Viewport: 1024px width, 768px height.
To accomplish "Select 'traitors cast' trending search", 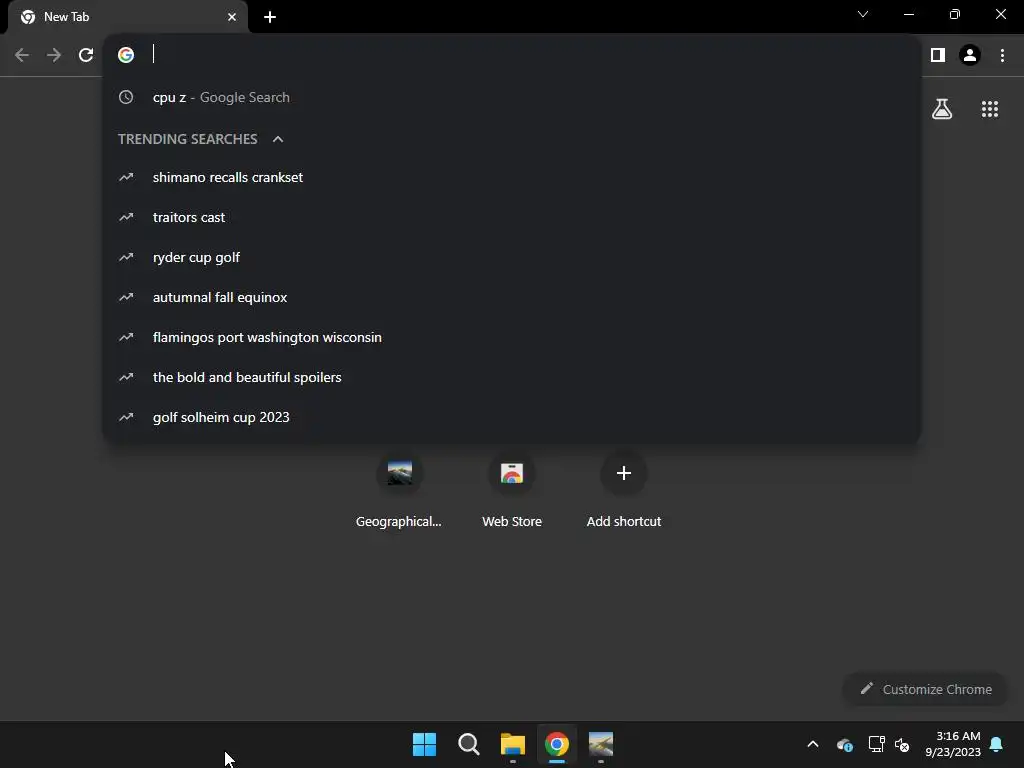I will [x=512, y=217].
